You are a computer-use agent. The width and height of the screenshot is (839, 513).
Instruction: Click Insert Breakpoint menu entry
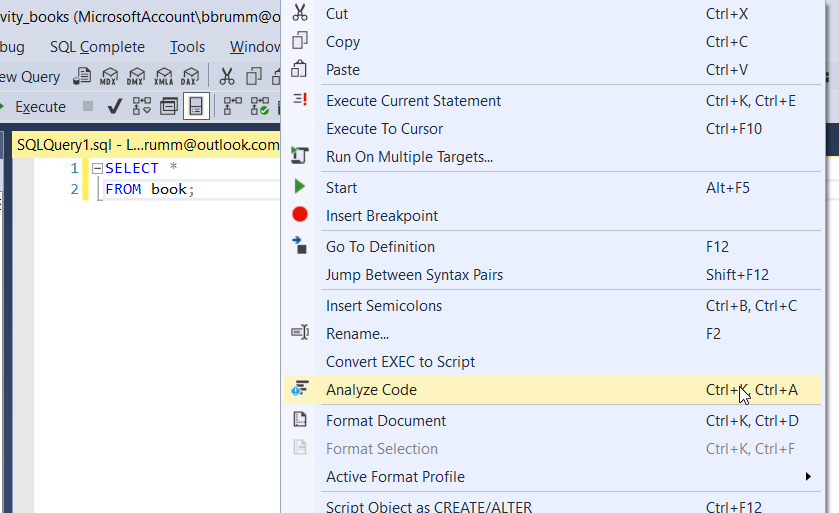tap(382, 216)
